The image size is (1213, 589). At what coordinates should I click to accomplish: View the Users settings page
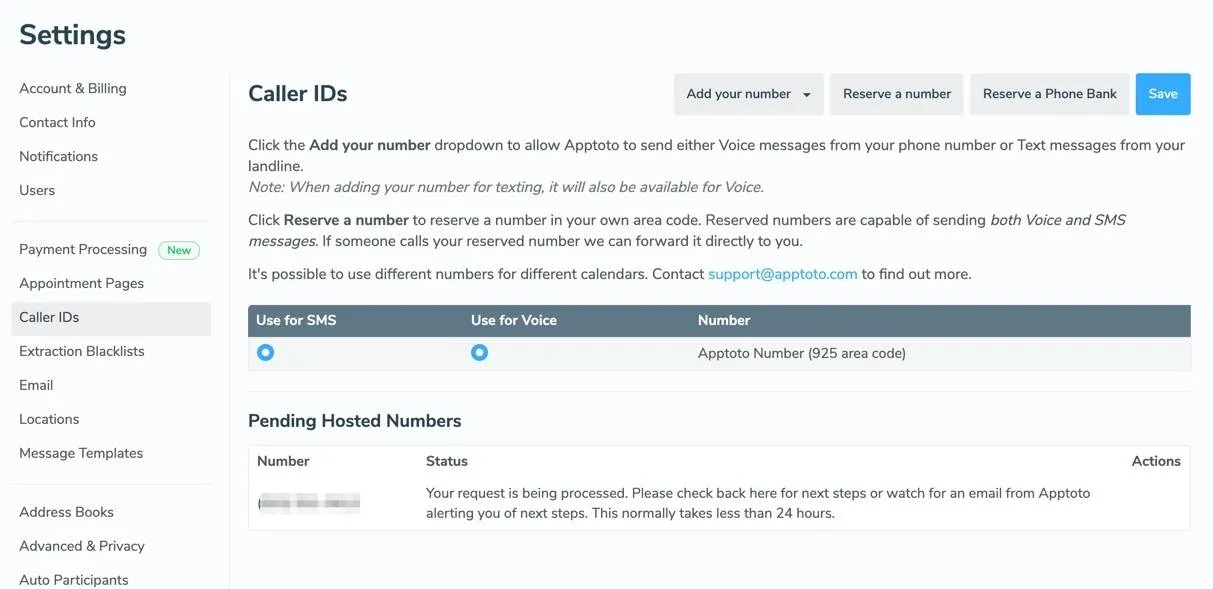click(37, 190)
